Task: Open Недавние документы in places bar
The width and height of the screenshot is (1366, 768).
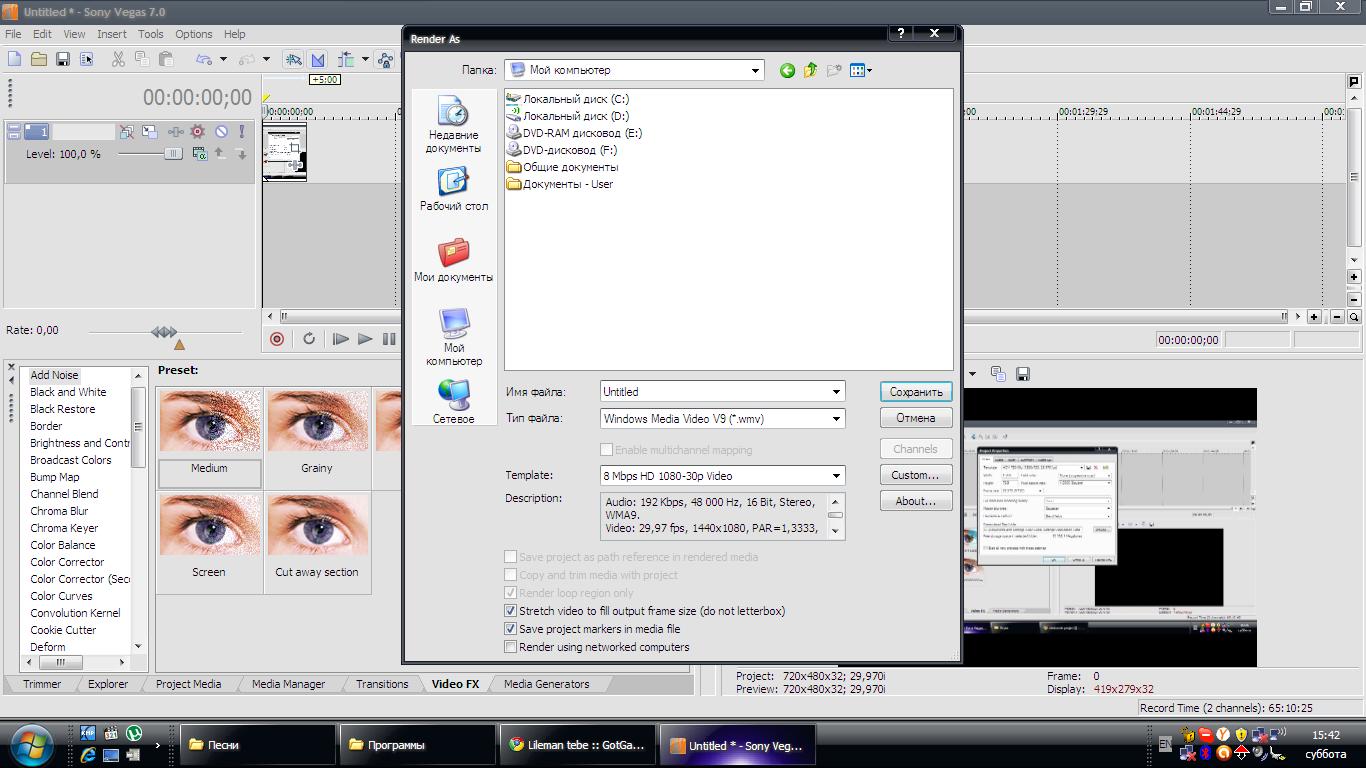Action: tap(453, 125)
